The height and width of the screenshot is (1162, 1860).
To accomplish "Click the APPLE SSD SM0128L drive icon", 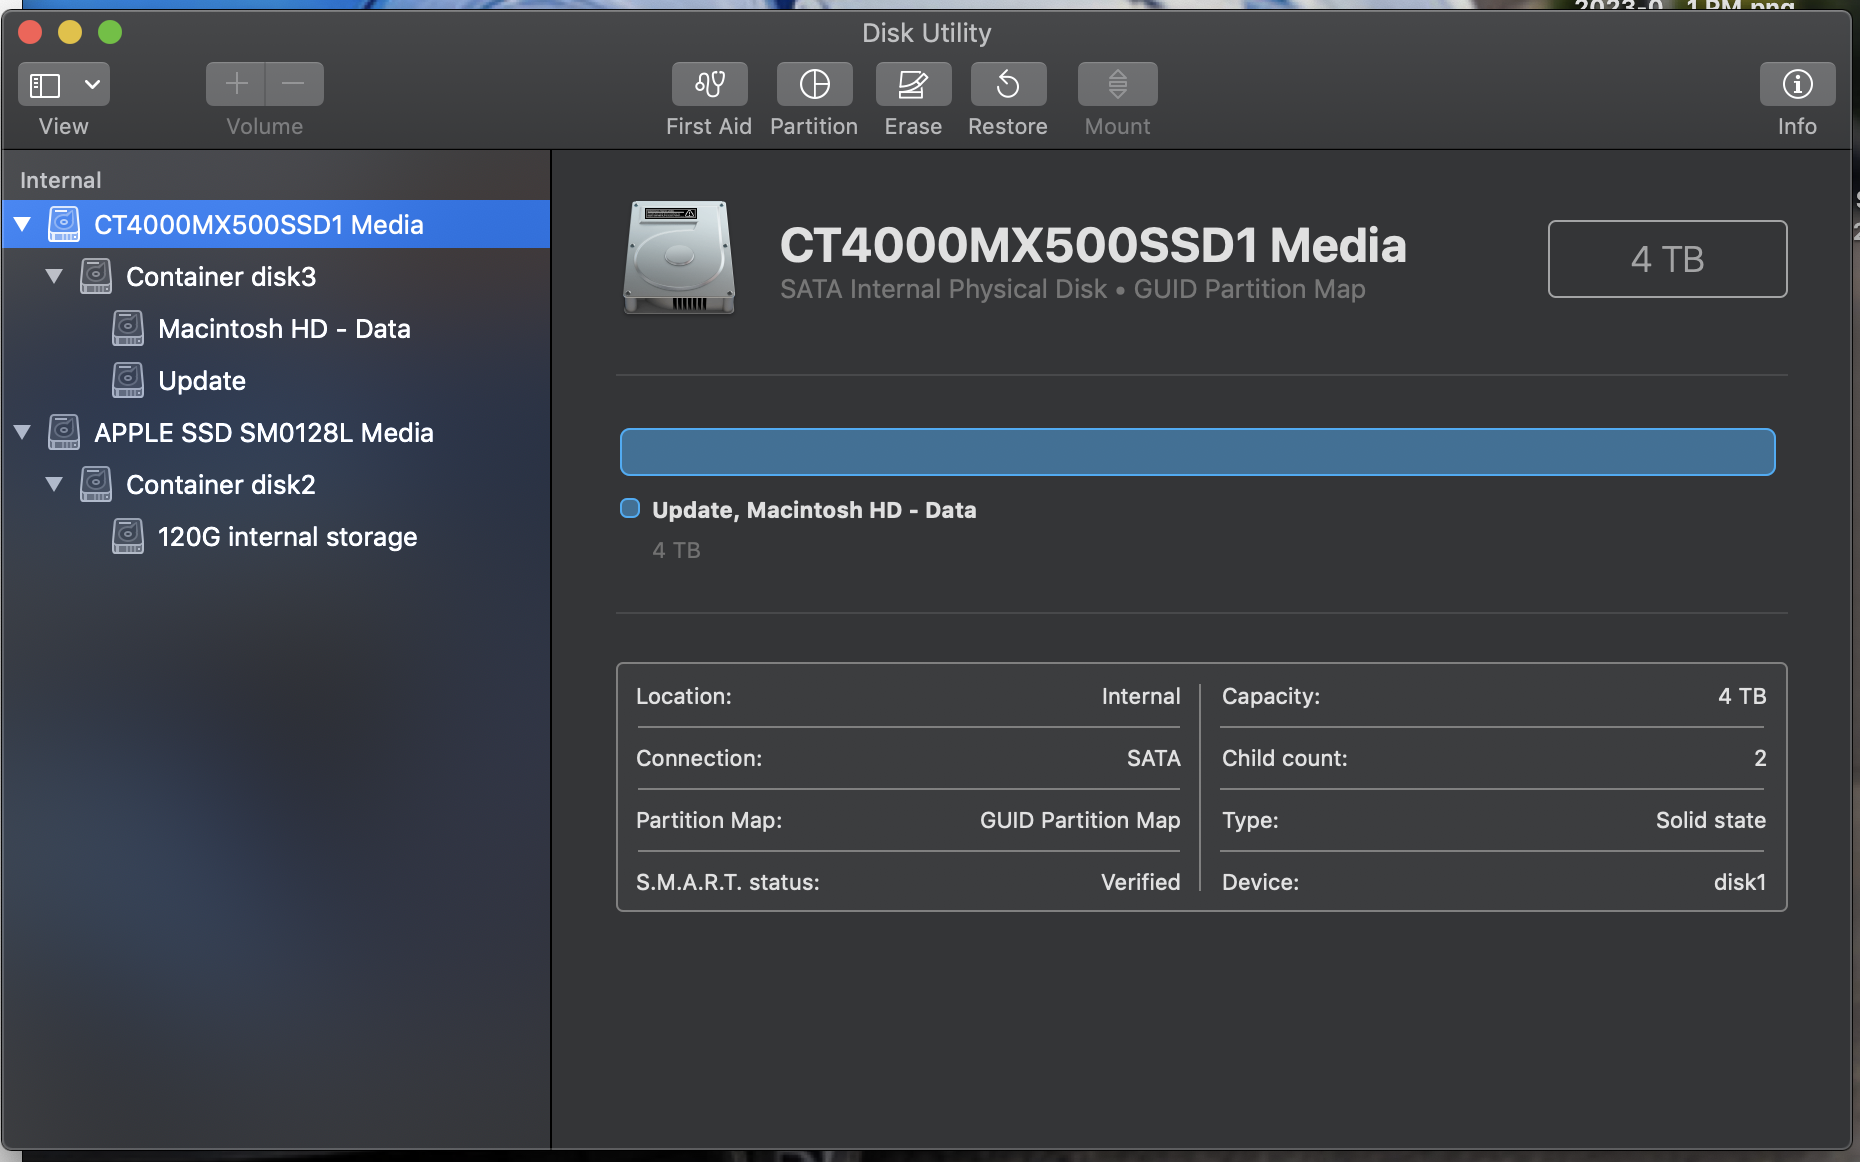I will pyautogui.click(x=64, y=432).
